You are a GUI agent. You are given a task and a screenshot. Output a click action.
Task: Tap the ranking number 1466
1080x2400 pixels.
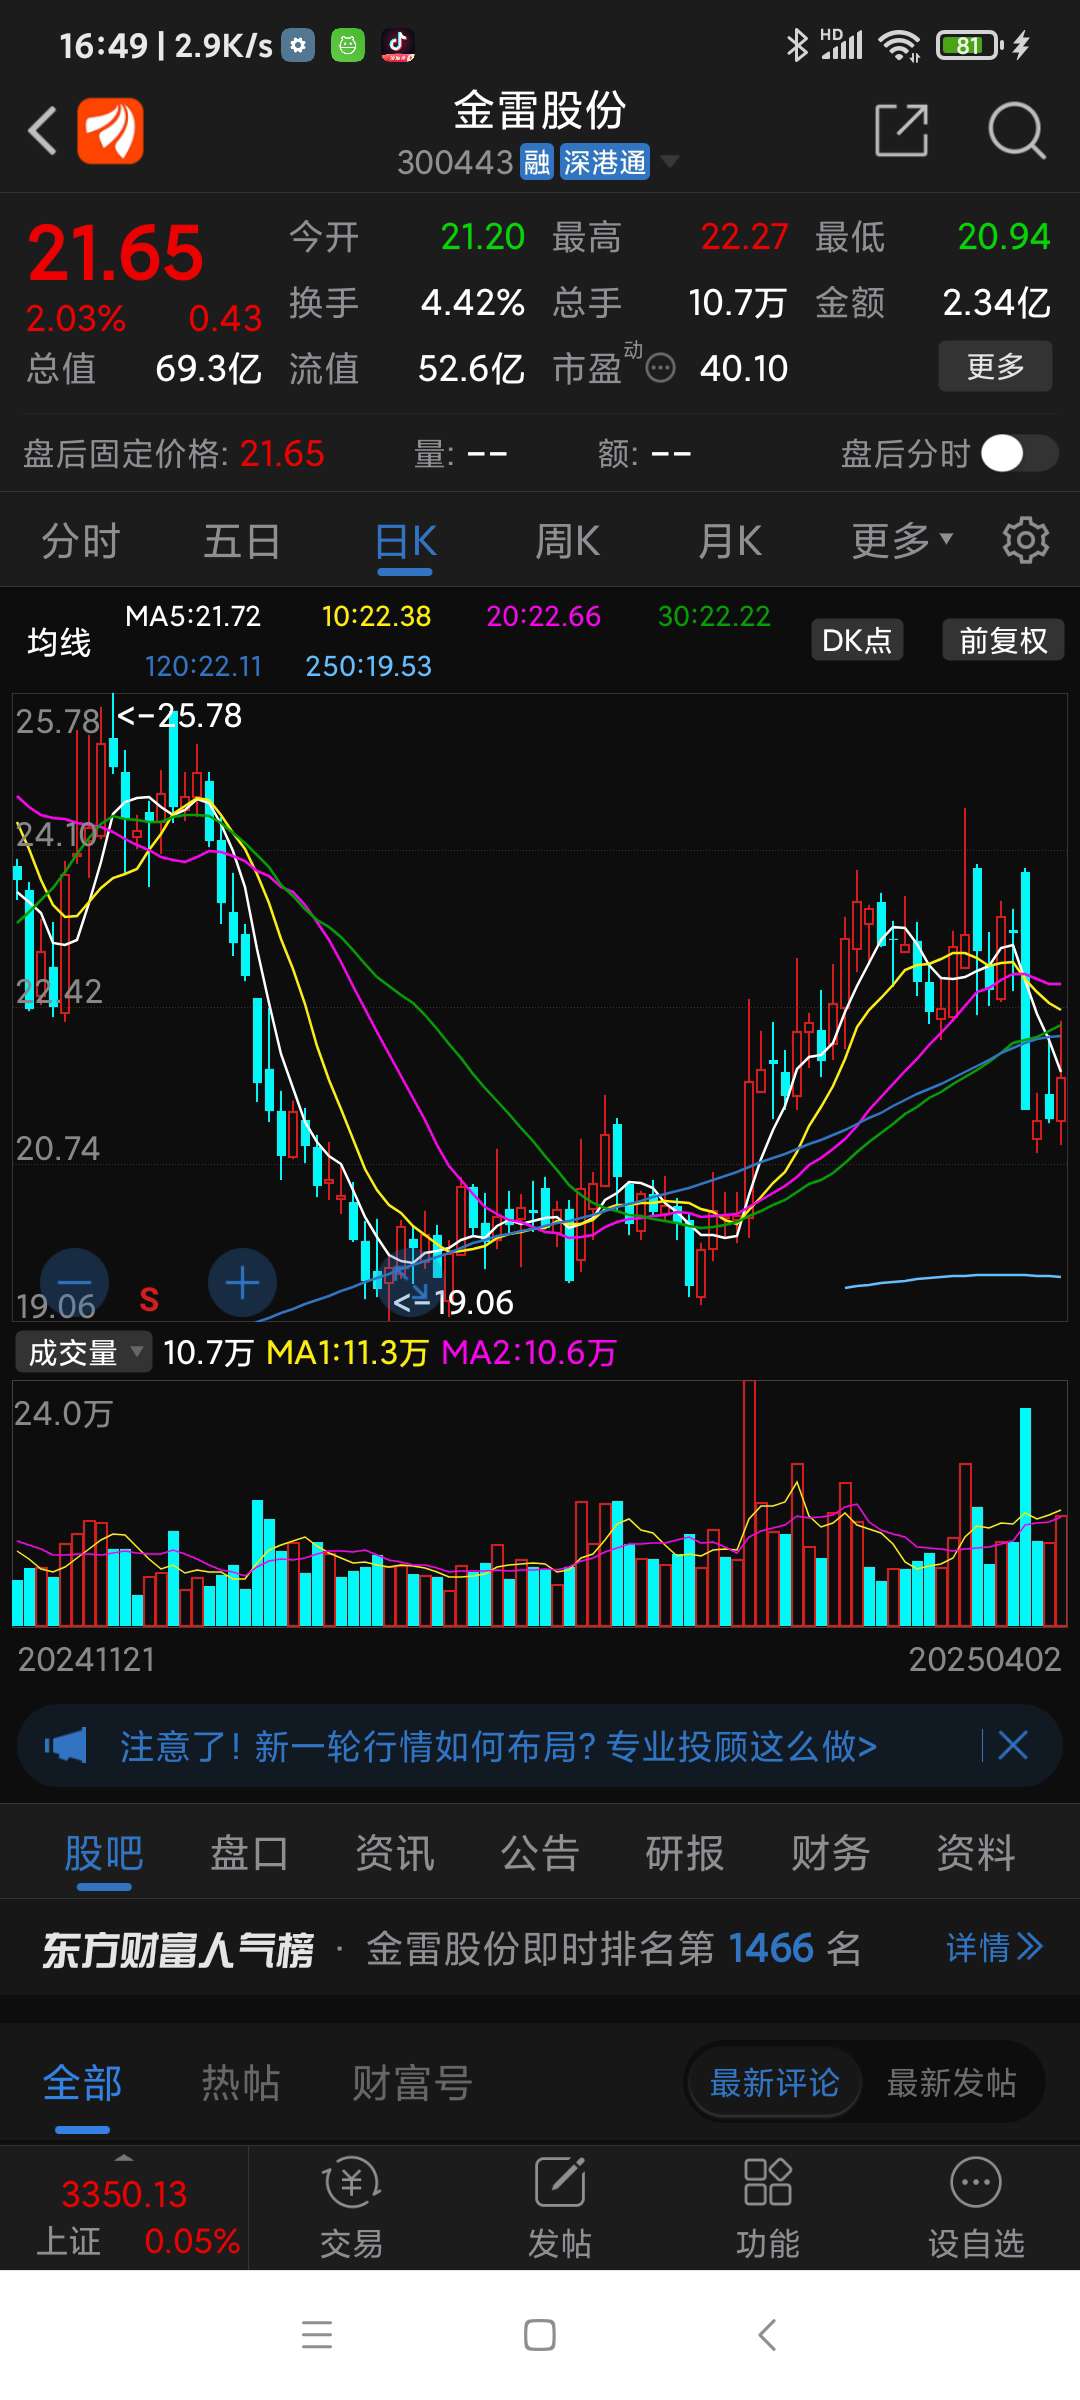(771, 1948)
